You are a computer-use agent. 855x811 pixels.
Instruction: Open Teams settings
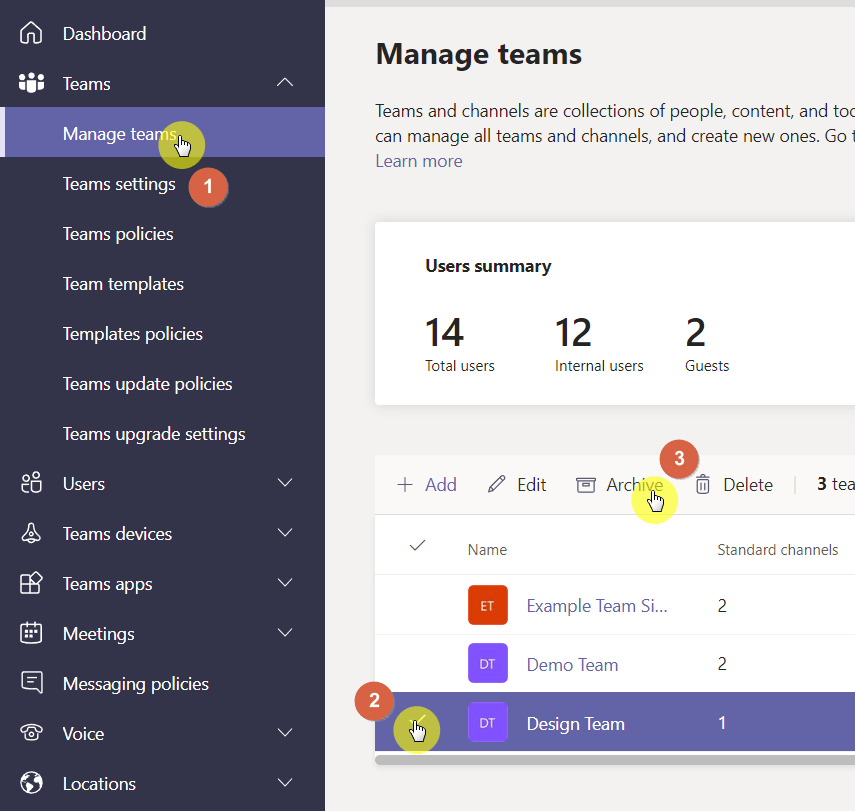[119, 184]
